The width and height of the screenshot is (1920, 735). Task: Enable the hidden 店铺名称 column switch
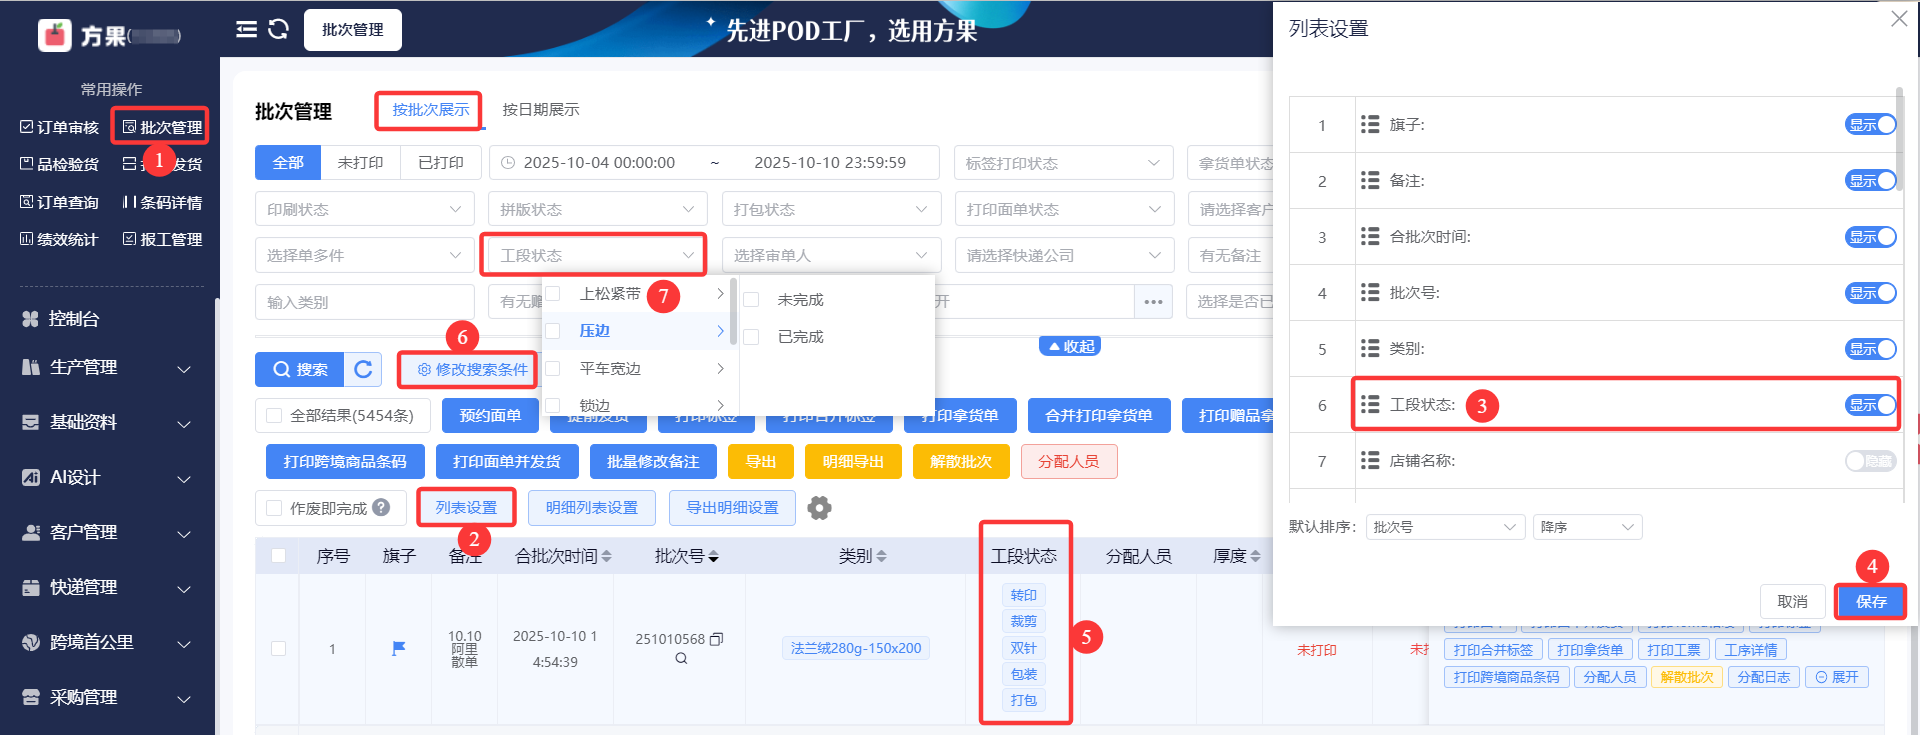(x=1870, y=461)
